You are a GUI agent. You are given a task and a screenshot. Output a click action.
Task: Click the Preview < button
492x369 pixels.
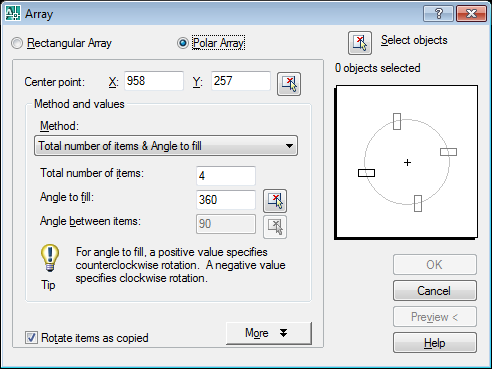(435, 317)
